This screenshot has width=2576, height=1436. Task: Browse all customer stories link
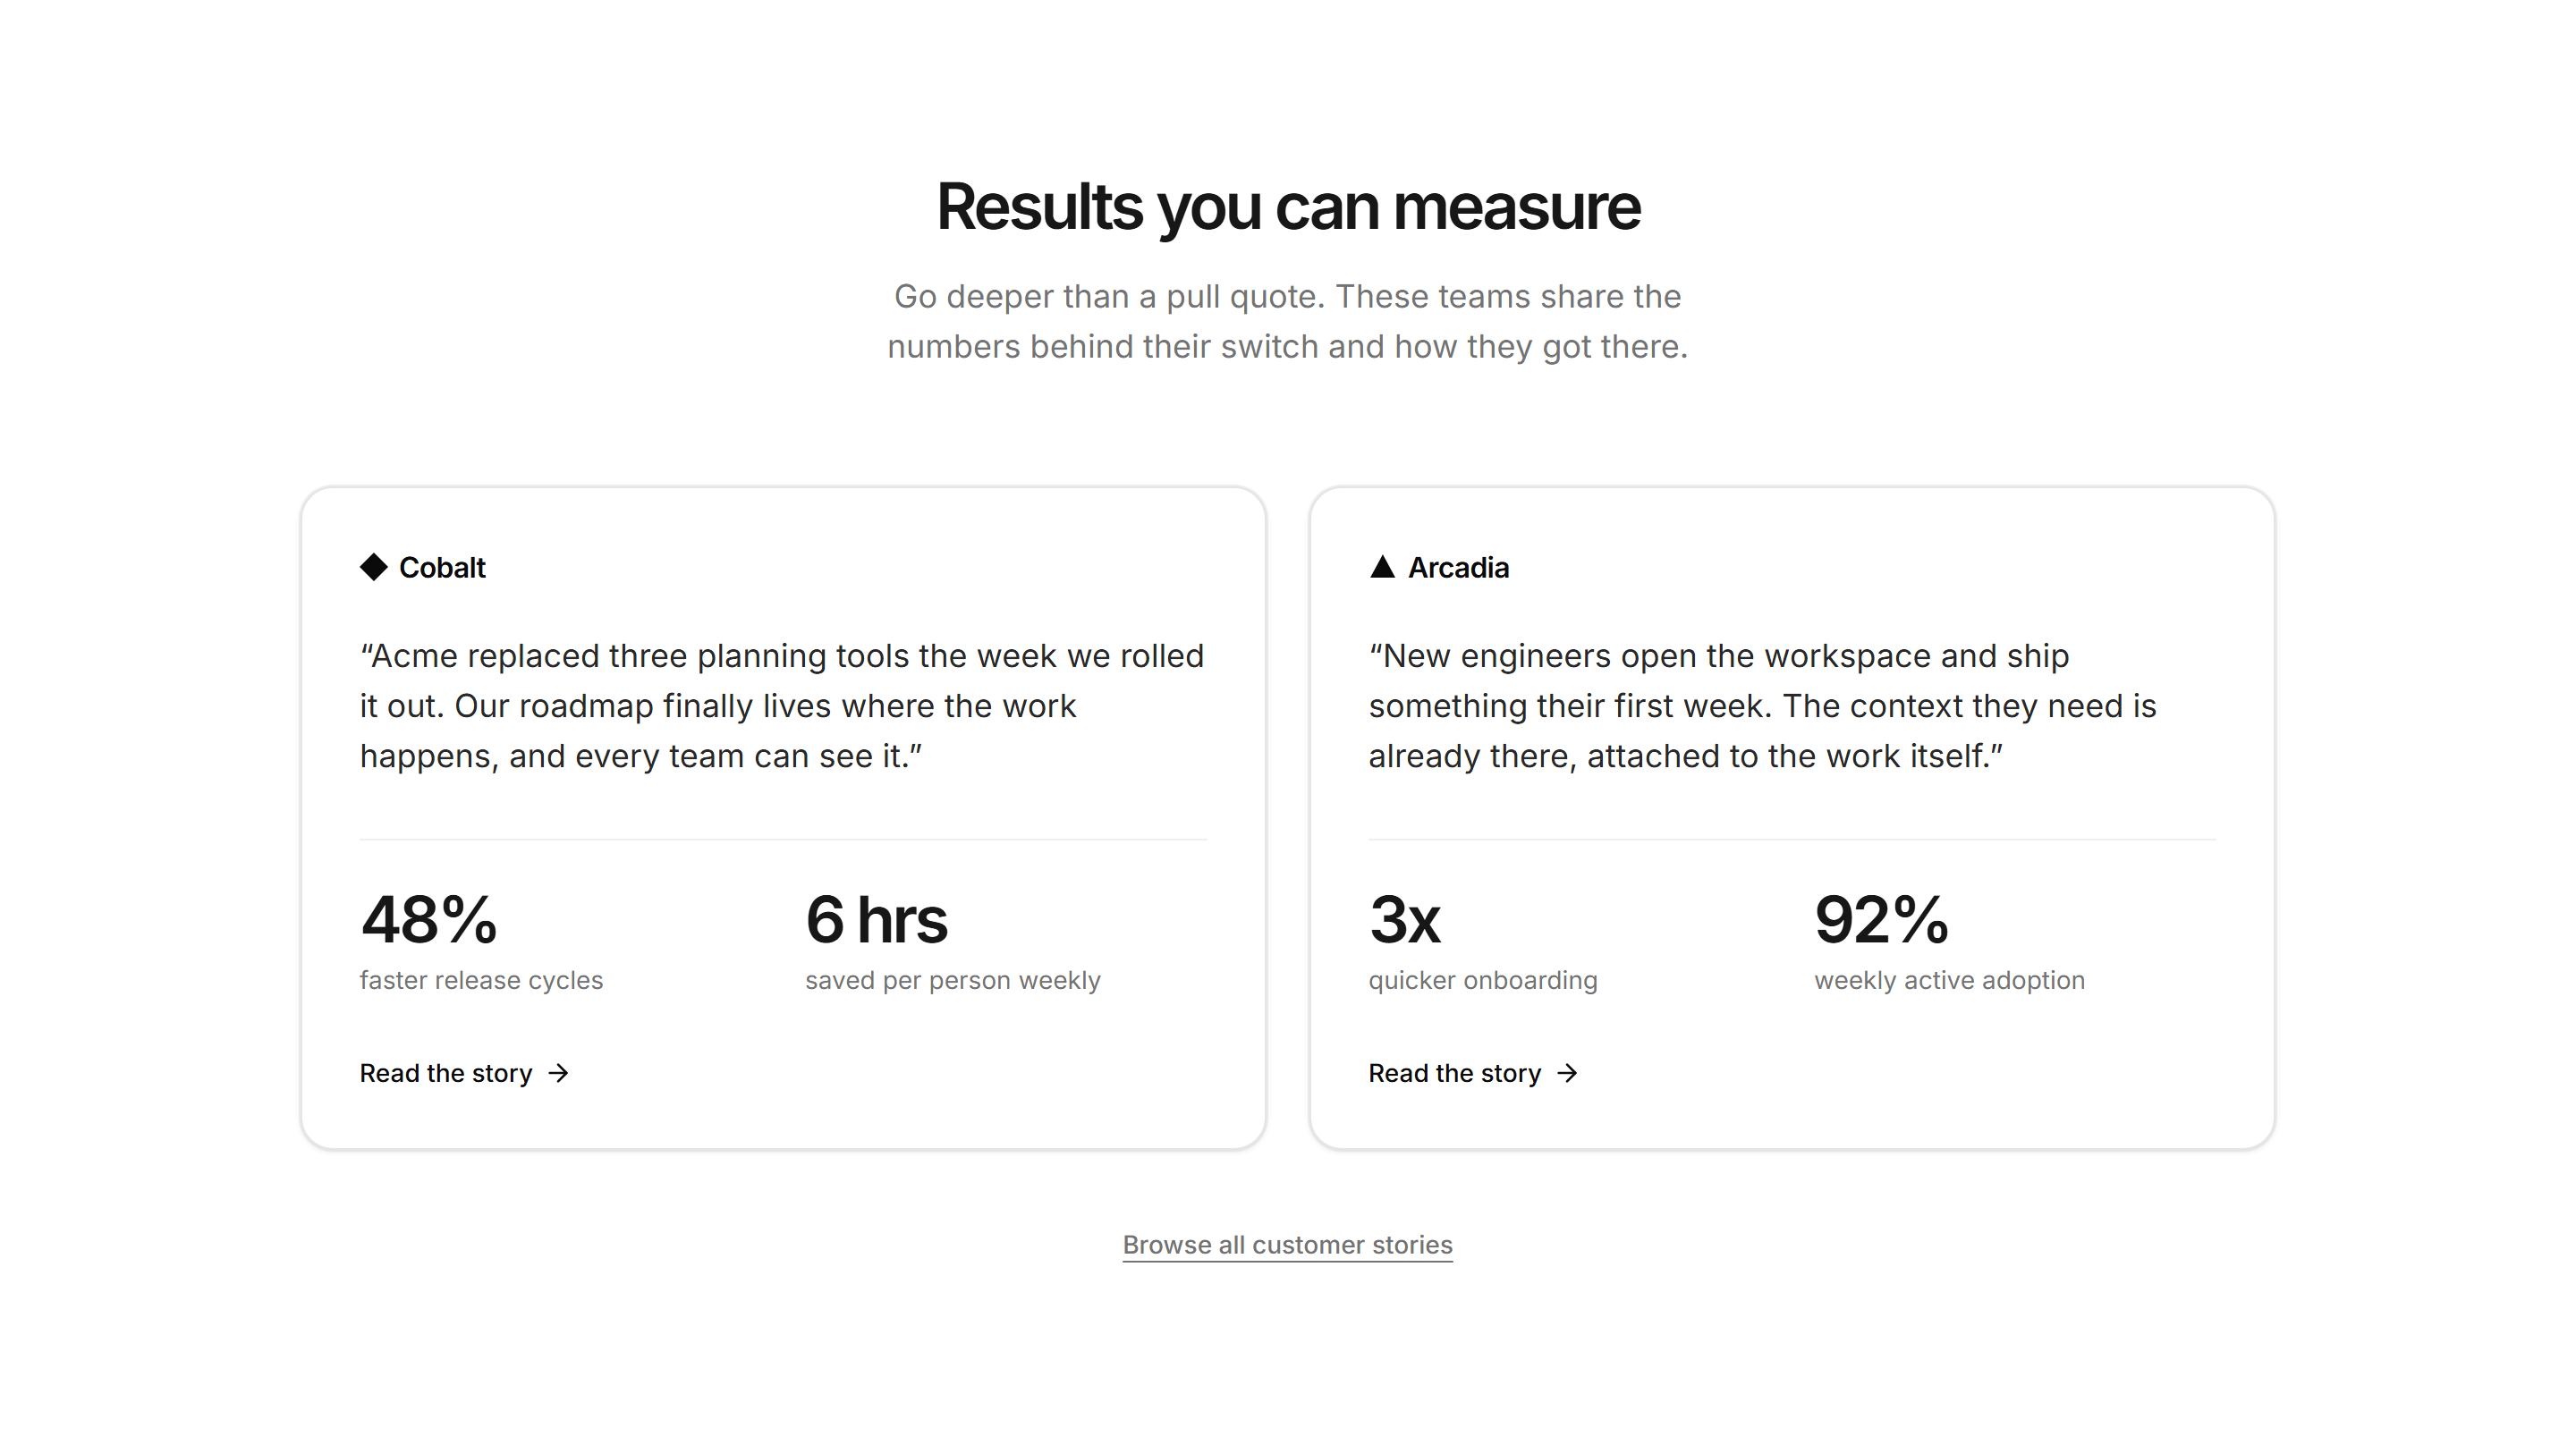click(x=1287, y=1245)
